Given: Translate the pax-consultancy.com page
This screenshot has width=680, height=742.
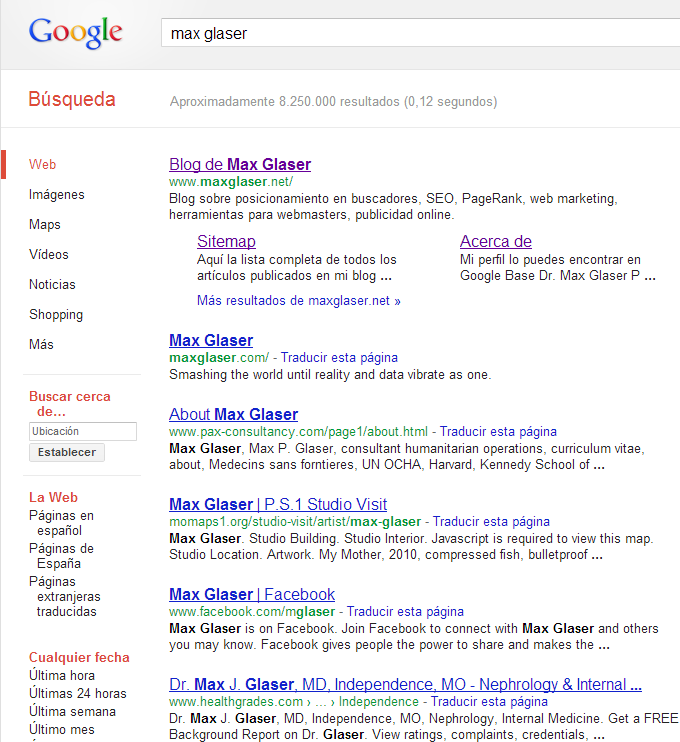Looking at the screenshot, I should pos(498,432).
